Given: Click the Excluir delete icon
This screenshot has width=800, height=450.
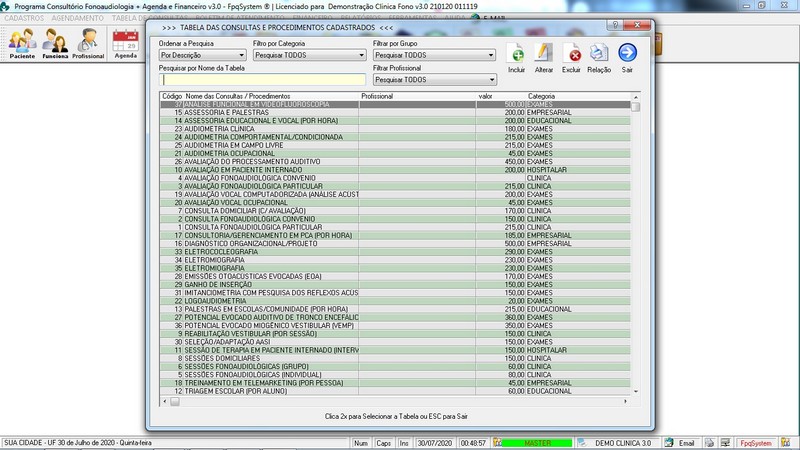Looking at the screenshot, I should [571, 53].
